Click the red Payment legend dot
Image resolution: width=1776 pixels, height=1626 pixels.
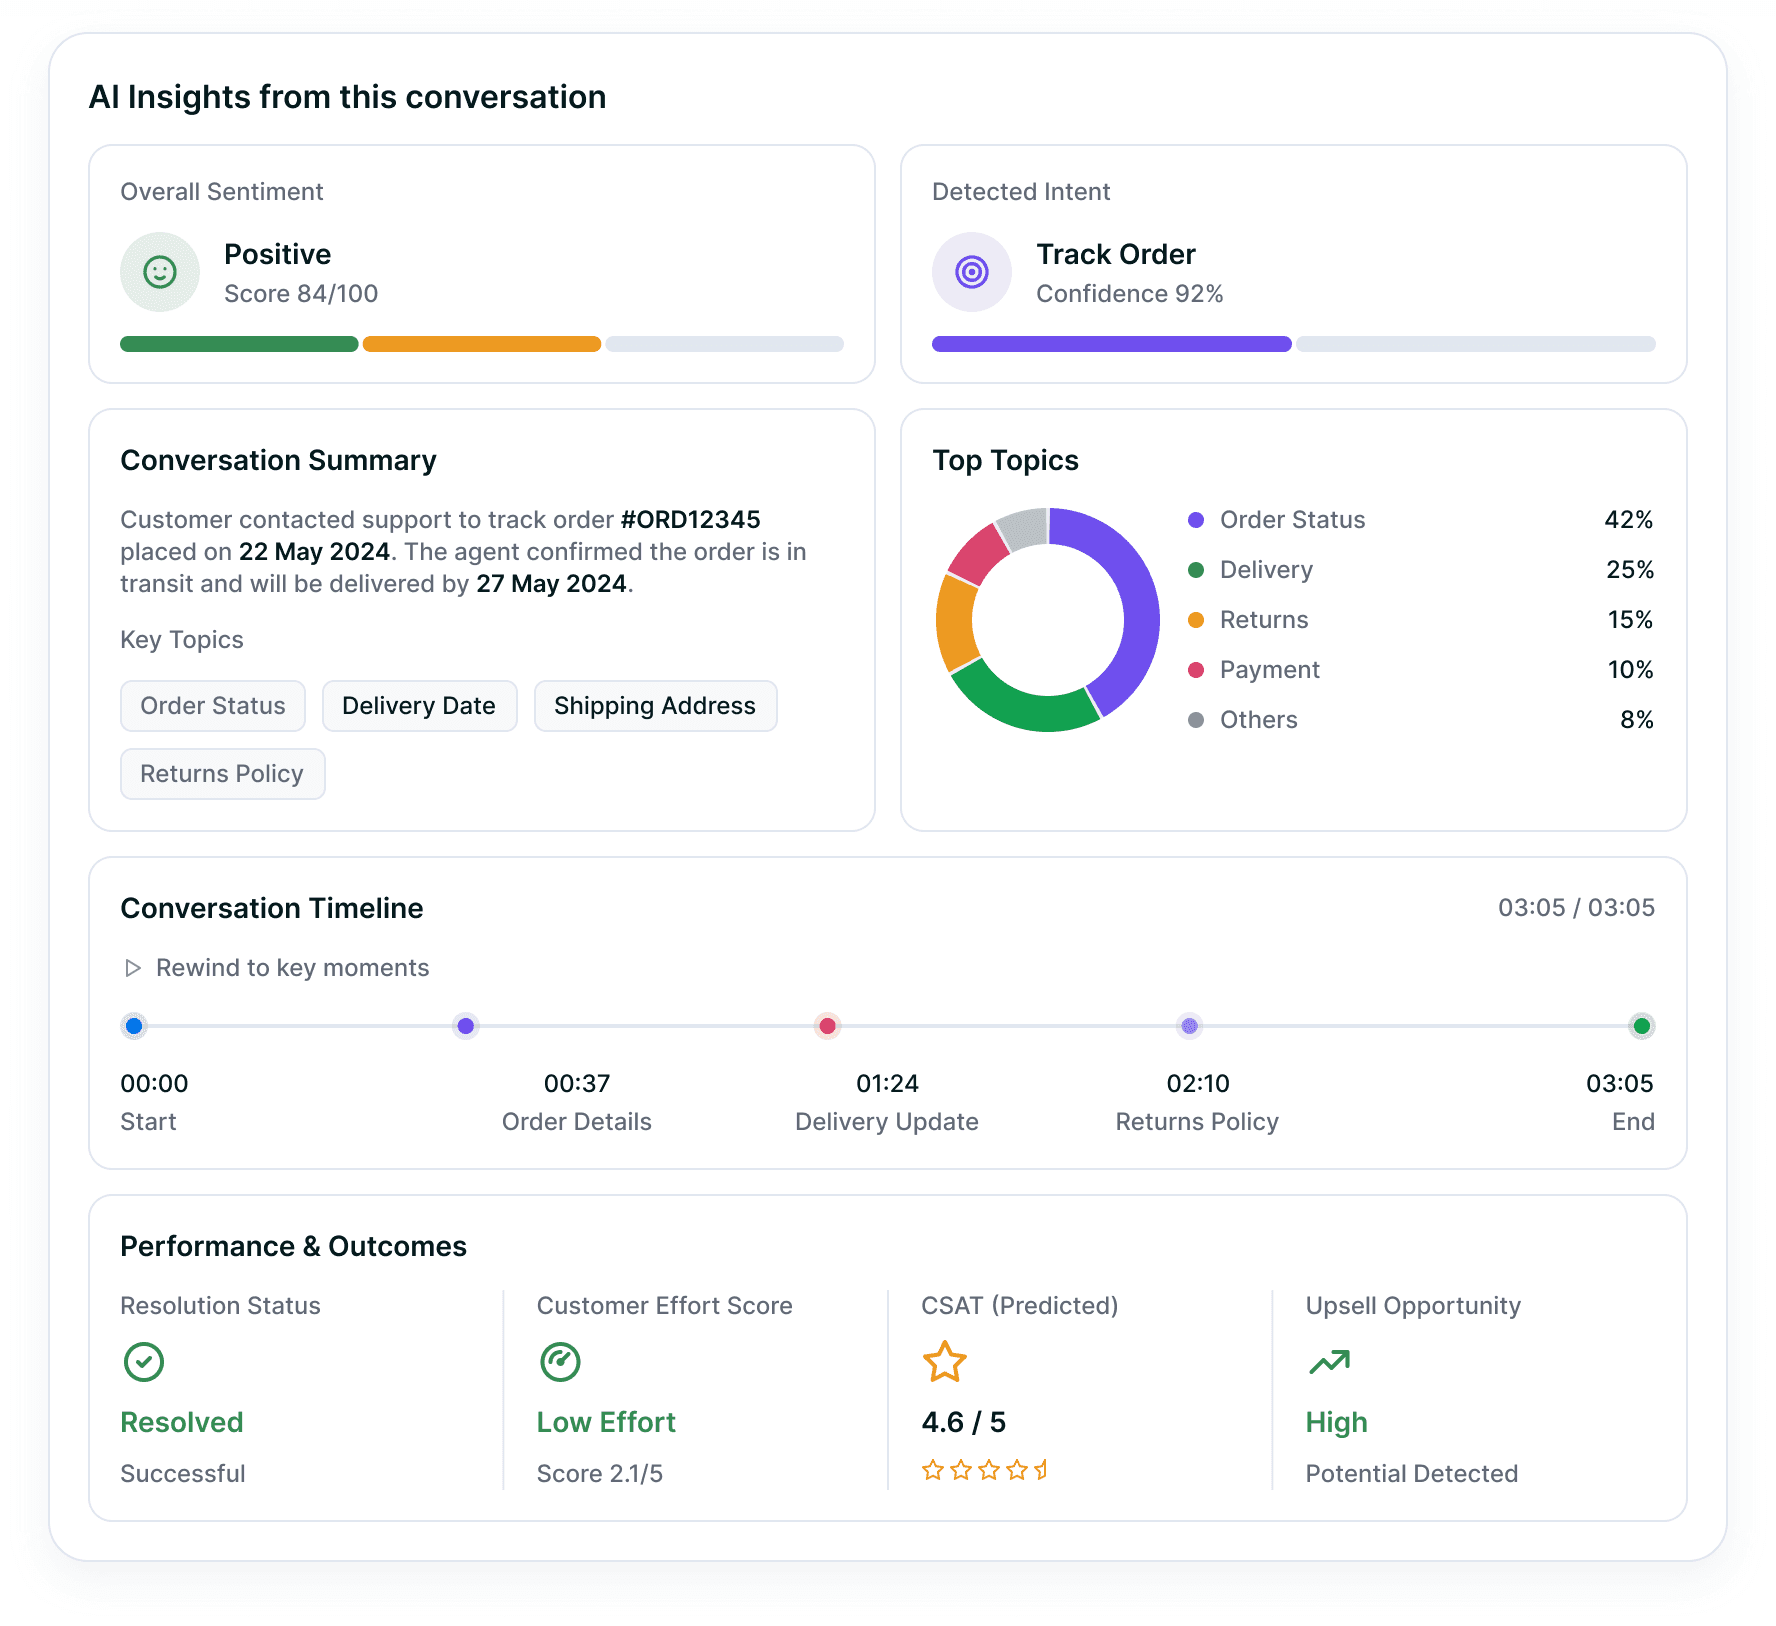[x=1196, y=670]
